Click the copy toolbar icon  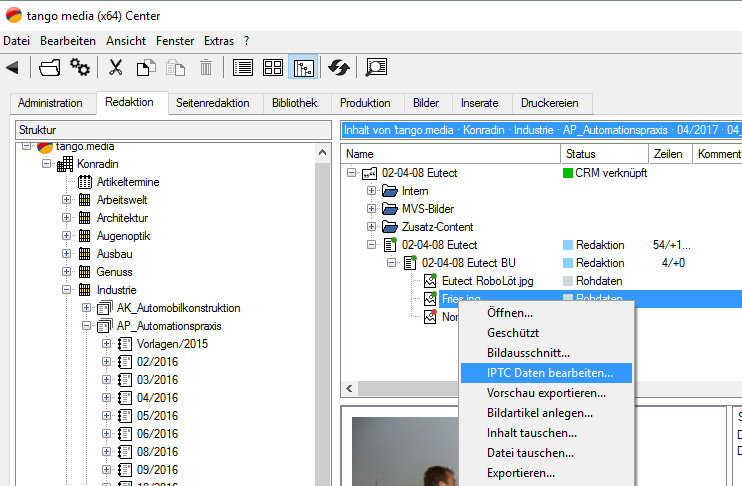[146, 67]
